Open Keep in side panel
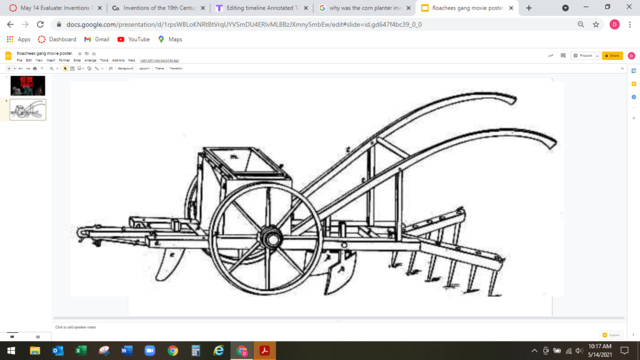640x360 pixels. [x=633, y=84]
